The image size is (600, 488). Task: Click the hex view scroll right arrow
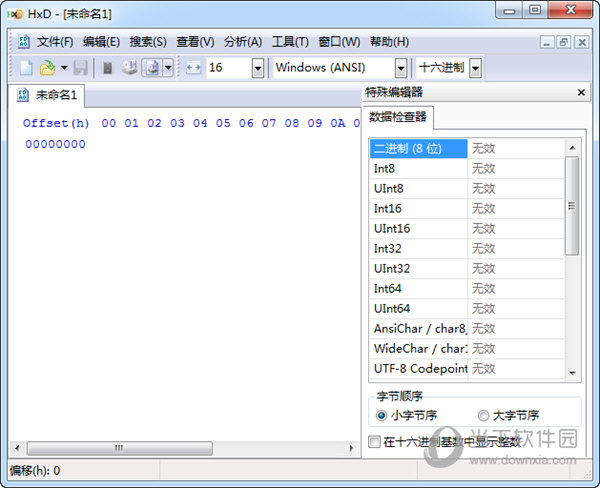coord(351,448)
